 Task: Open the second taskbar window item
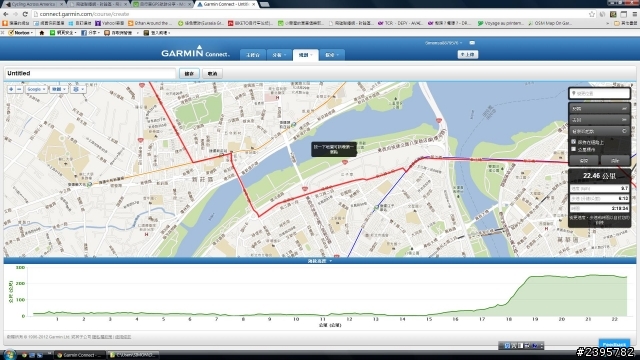(133, 355)
